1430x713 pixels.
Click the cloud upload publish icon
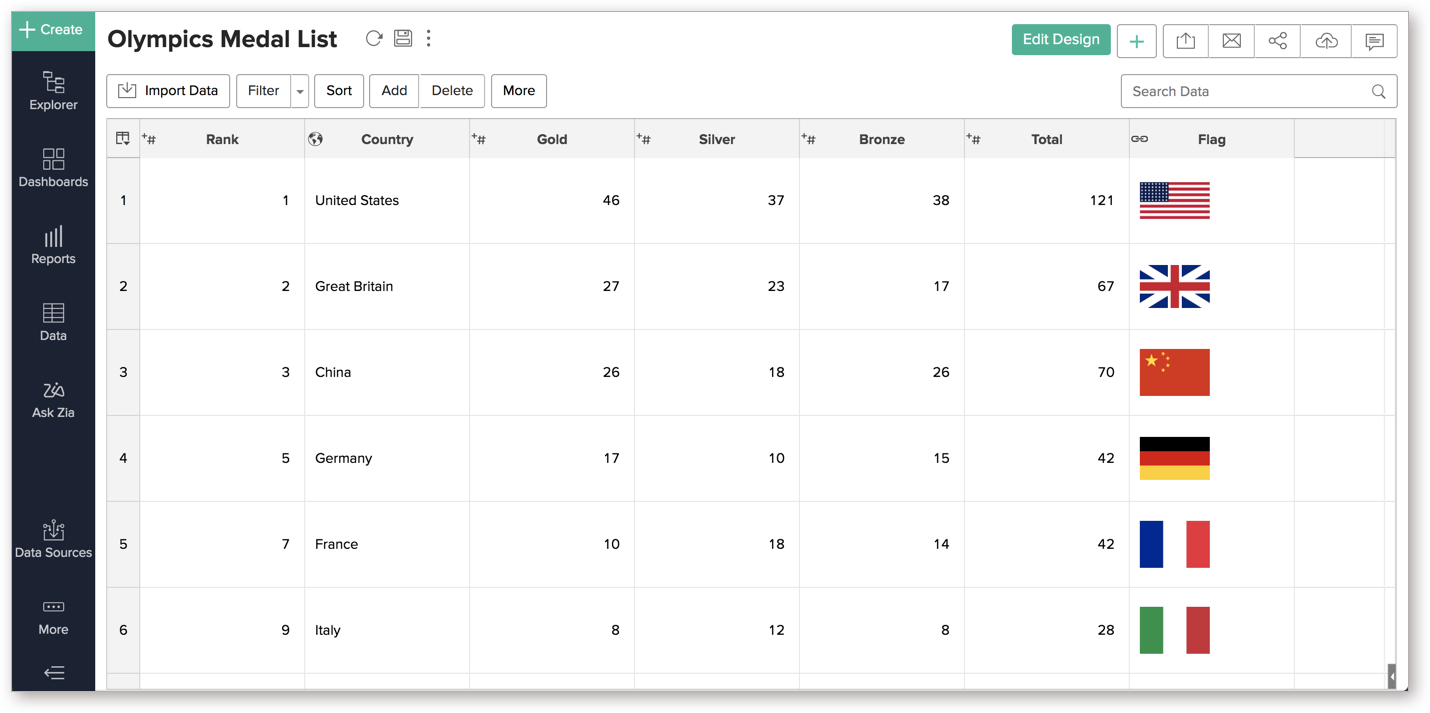coord(1327,41)
